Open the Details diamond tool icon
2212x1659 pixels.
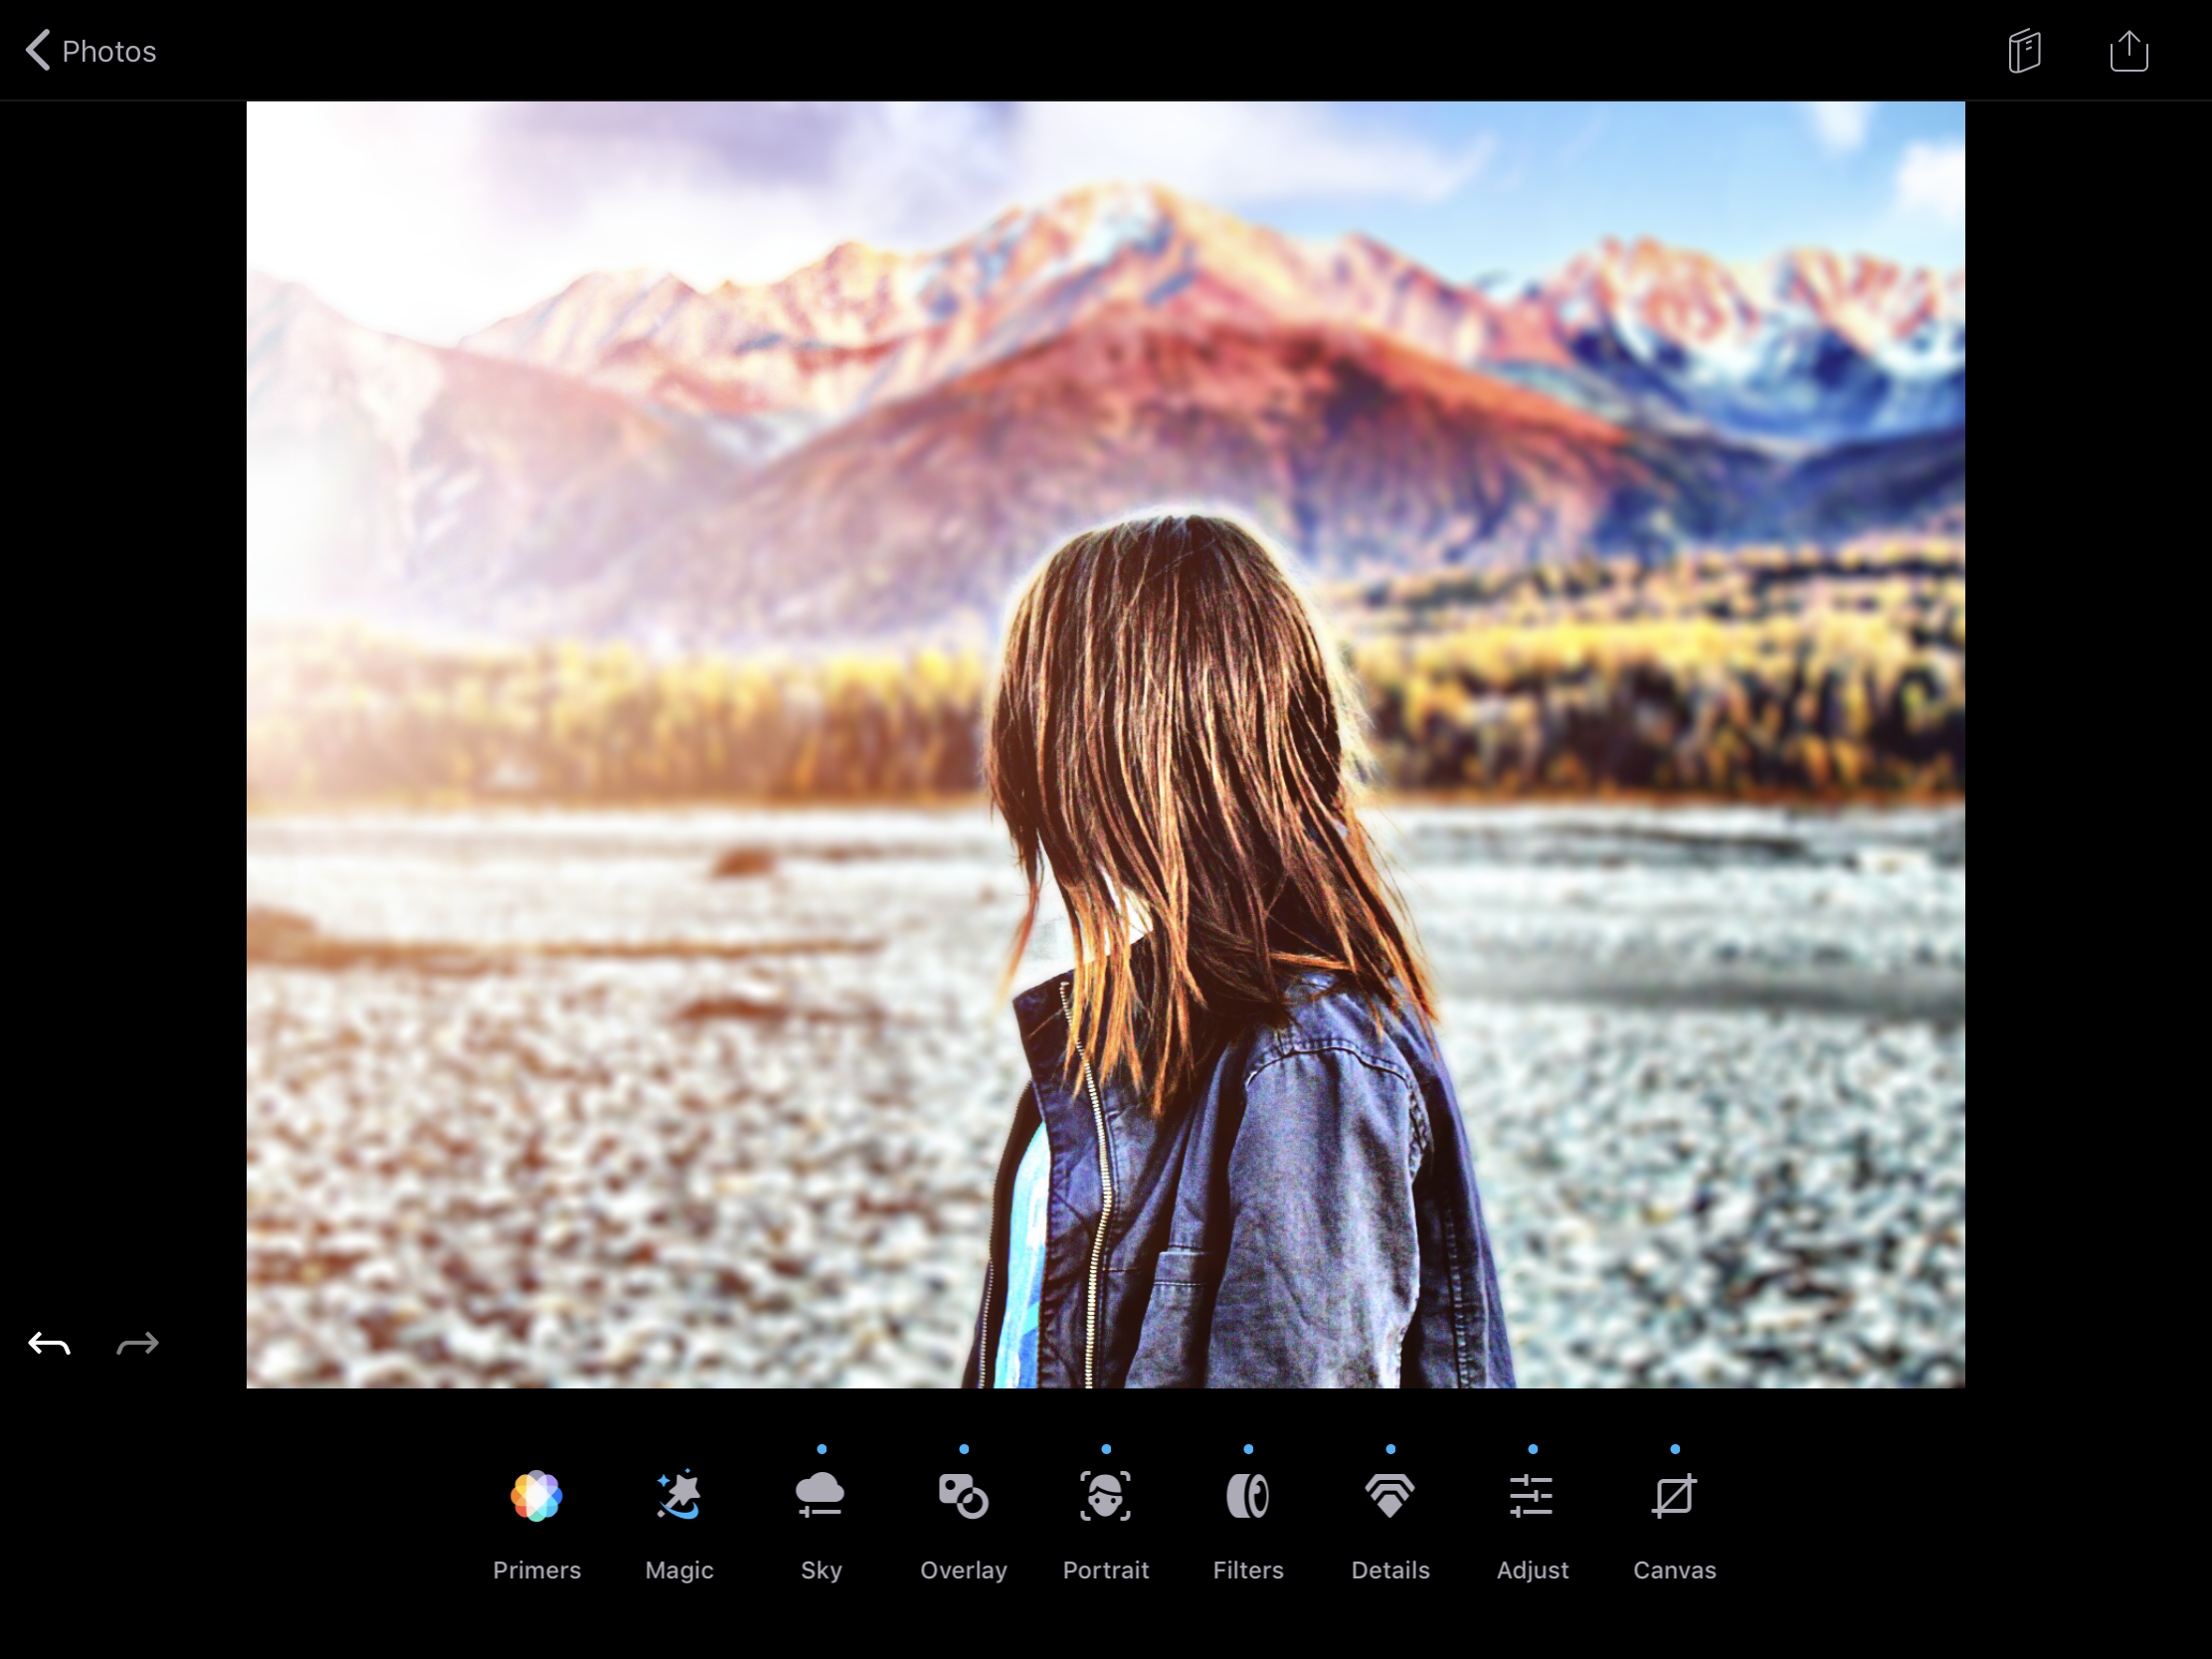coord(1390,1495)
